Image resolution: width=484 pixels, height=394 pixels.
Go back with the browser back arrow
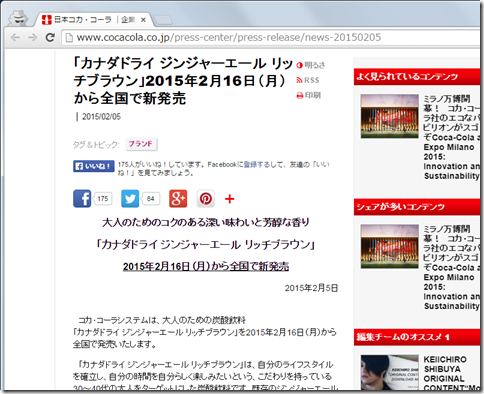(x=15, y=37)
